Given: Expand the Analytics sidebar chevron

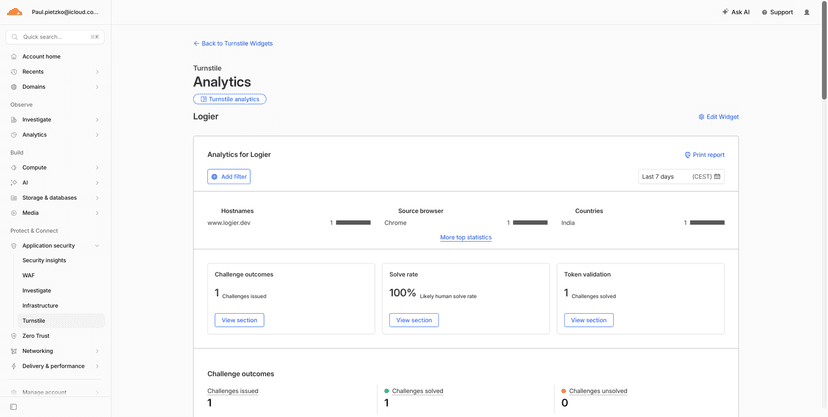Looking at the screenshot, I should pos(97,135).
